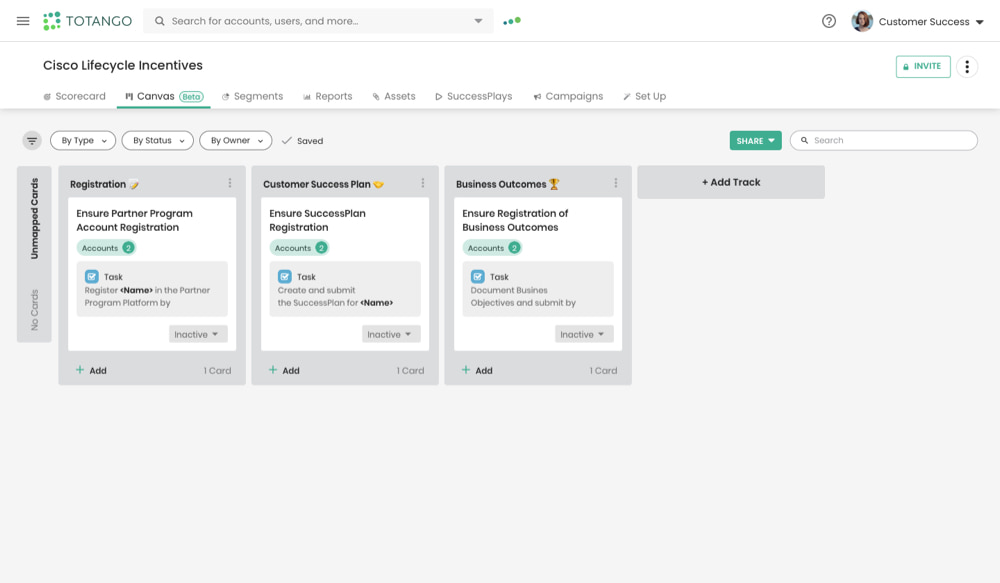Screen dimensions: 1000x583
Task: Expand the Share dropdown button
Action: (756, 140)
